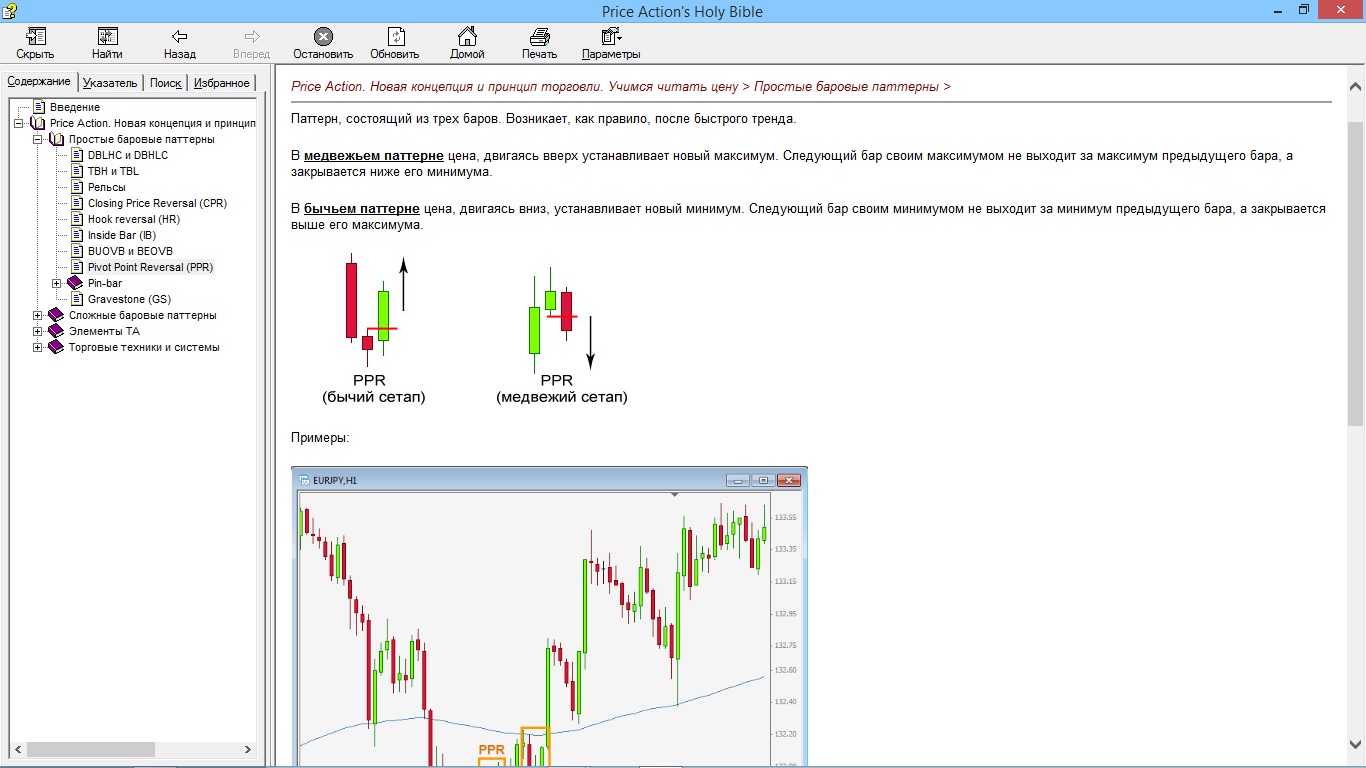Click the page icon beside Gravestone (GS)
The height and width of the screenshot is (768, 1366).
point(77,299)
